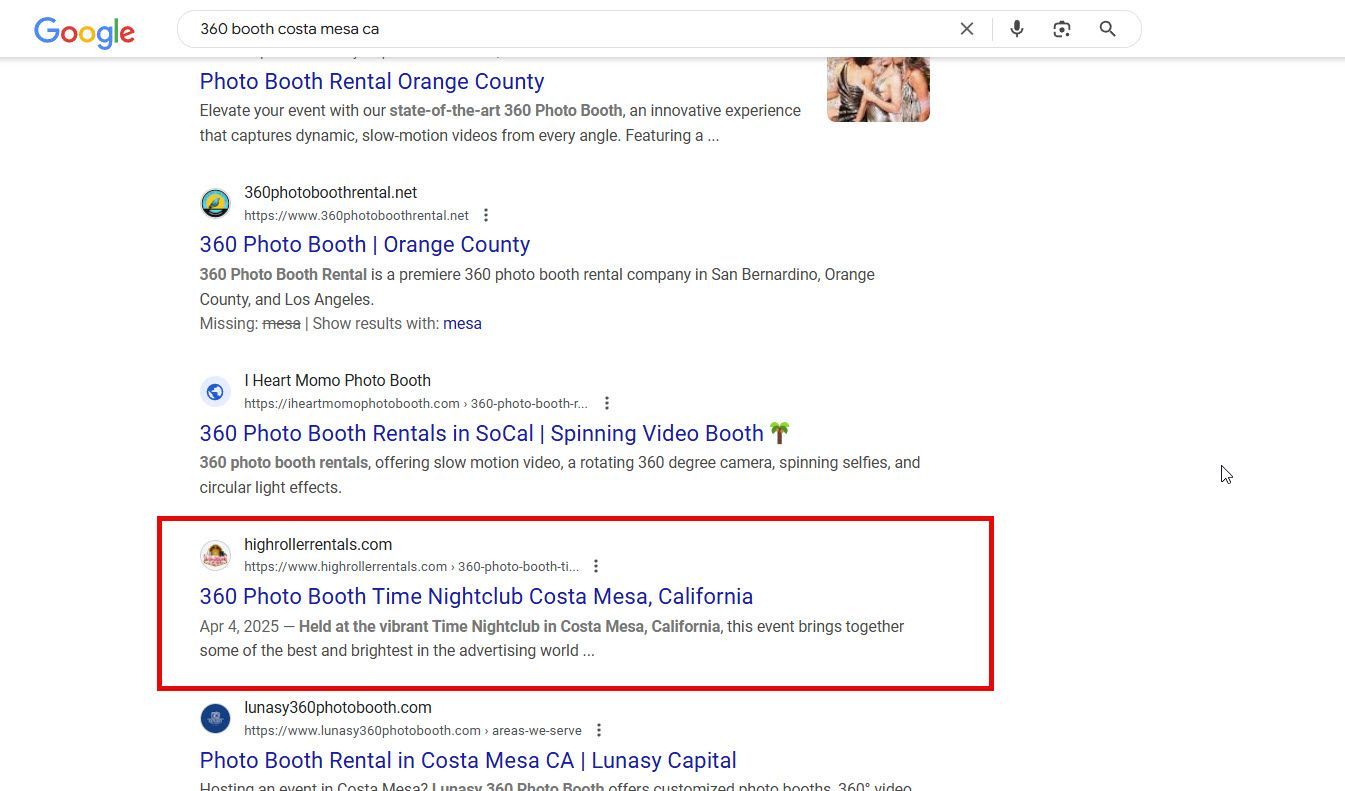Open more options for highrollerrentals.com result

point(596,566)
